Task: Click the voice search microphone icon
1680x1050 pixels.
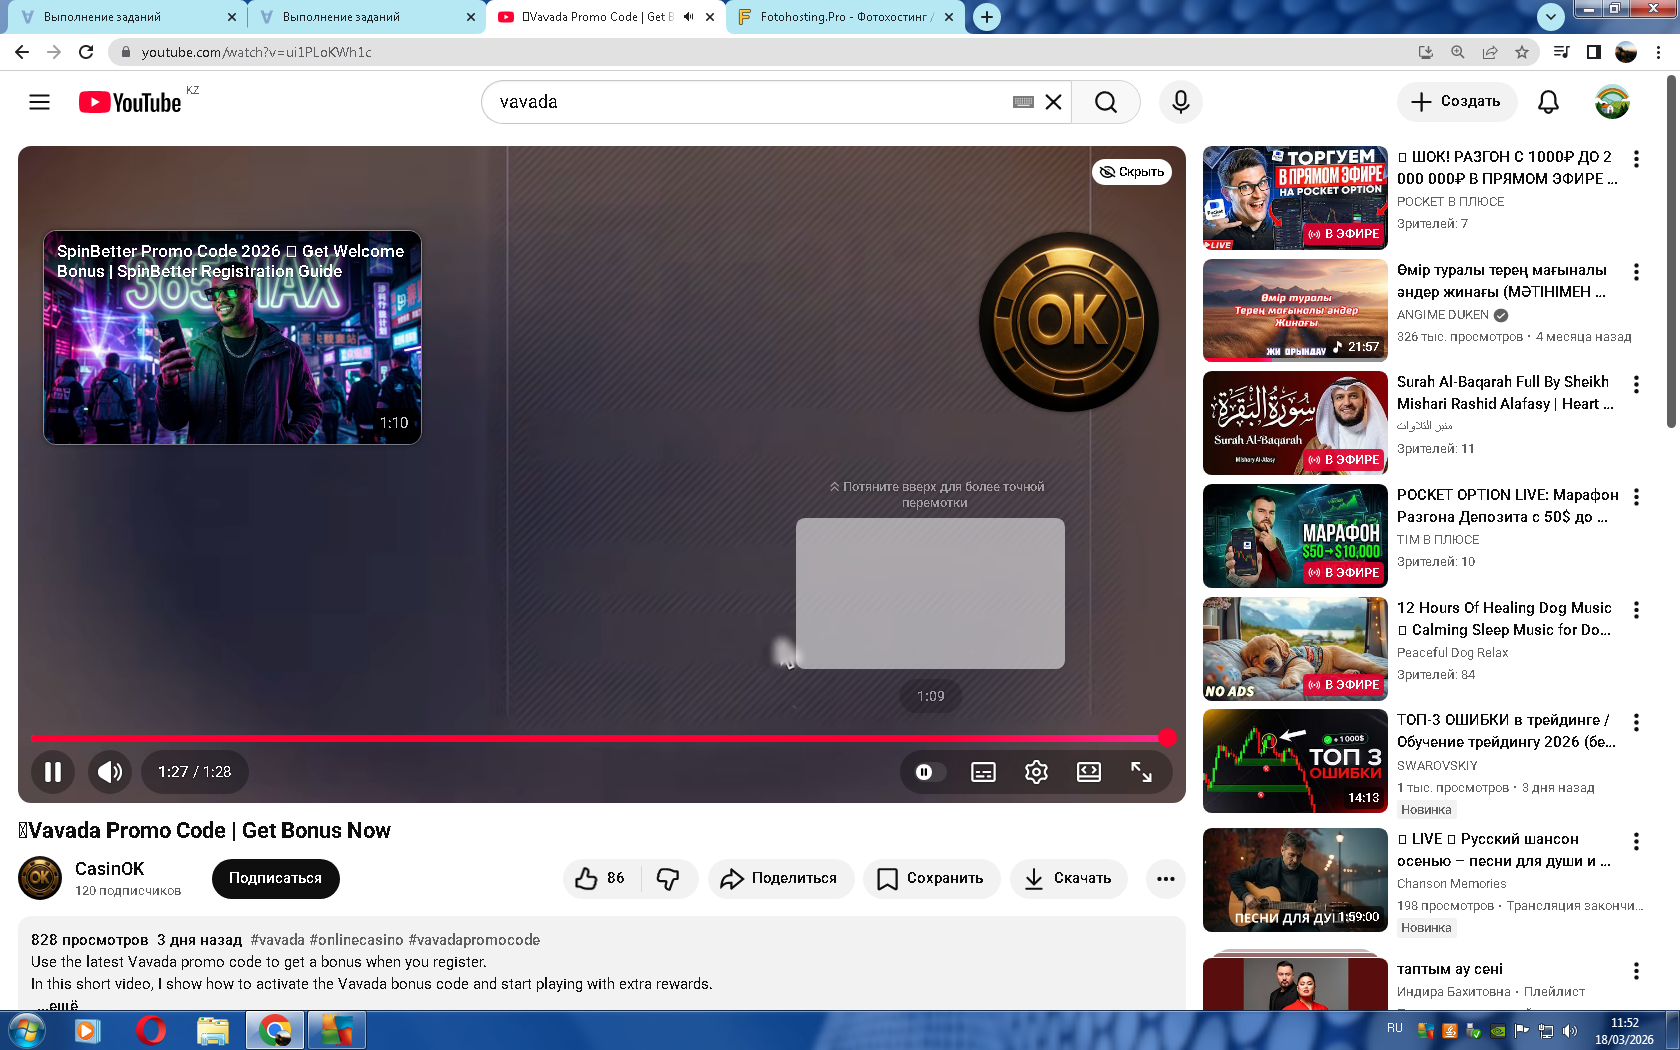Action: (x=1180, y=102)
